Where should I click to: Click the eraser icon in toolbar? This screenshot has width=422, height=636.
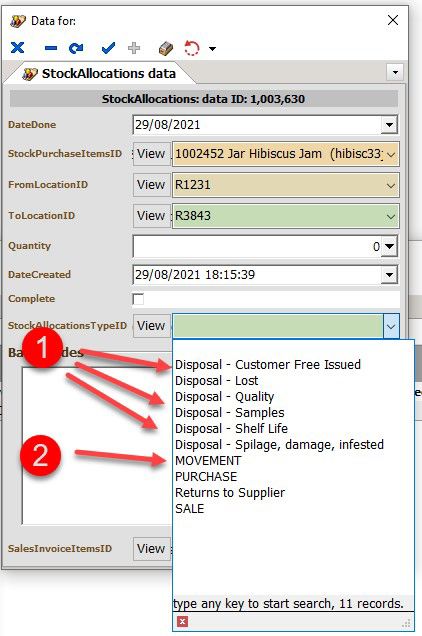(166, 48)
